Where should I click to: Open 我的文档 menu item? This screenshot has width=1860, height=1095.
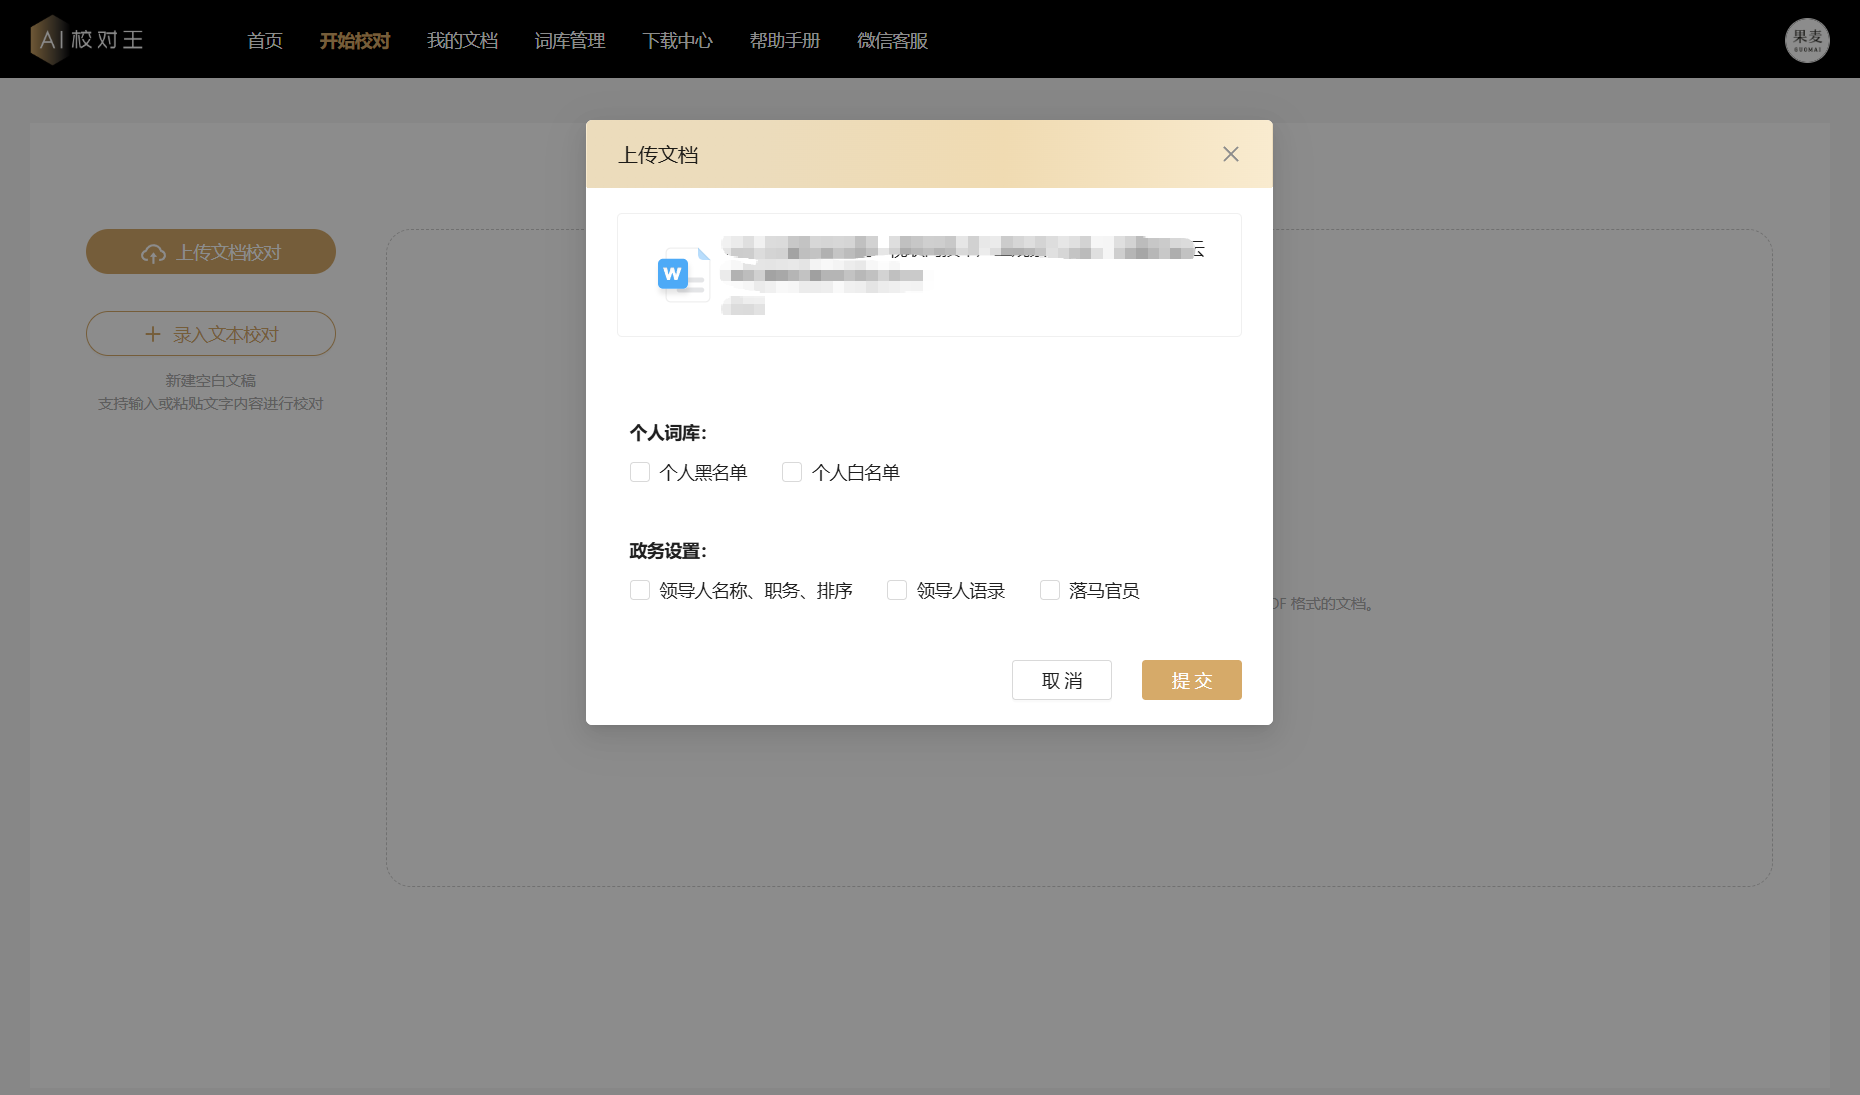462,41
